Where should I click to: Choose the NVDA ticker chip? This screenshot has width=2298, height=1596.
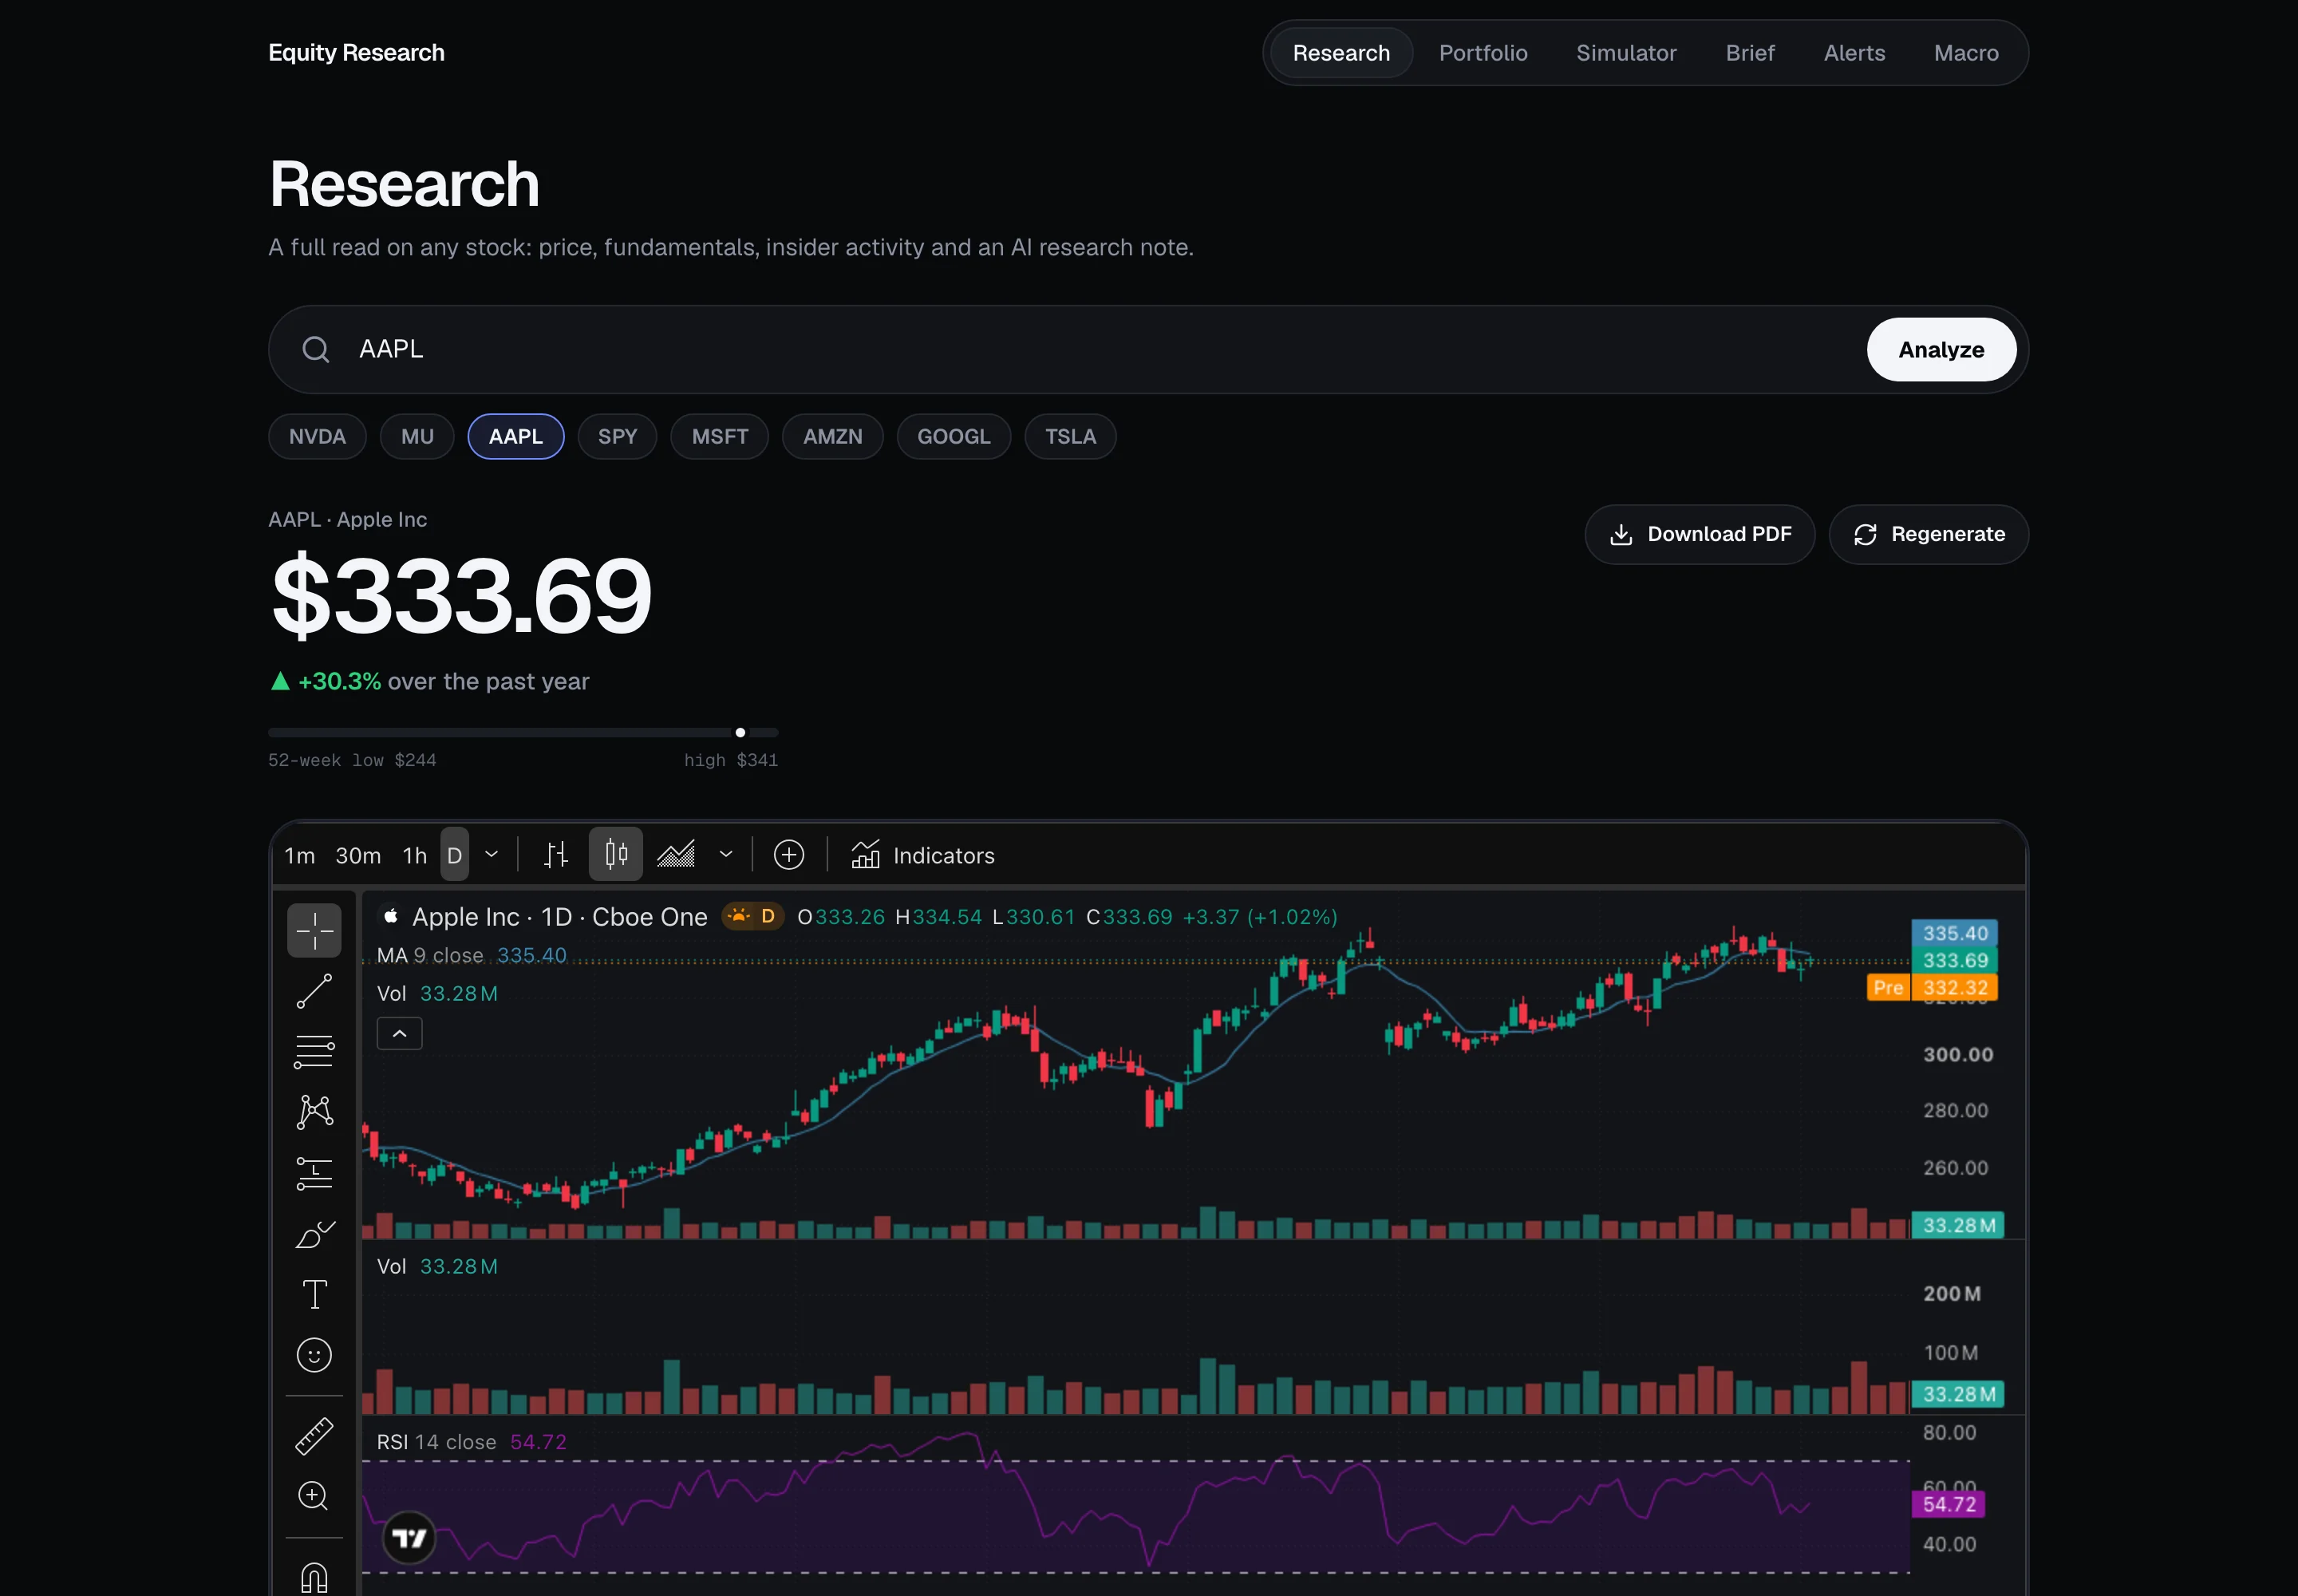(x=317, y=437)
